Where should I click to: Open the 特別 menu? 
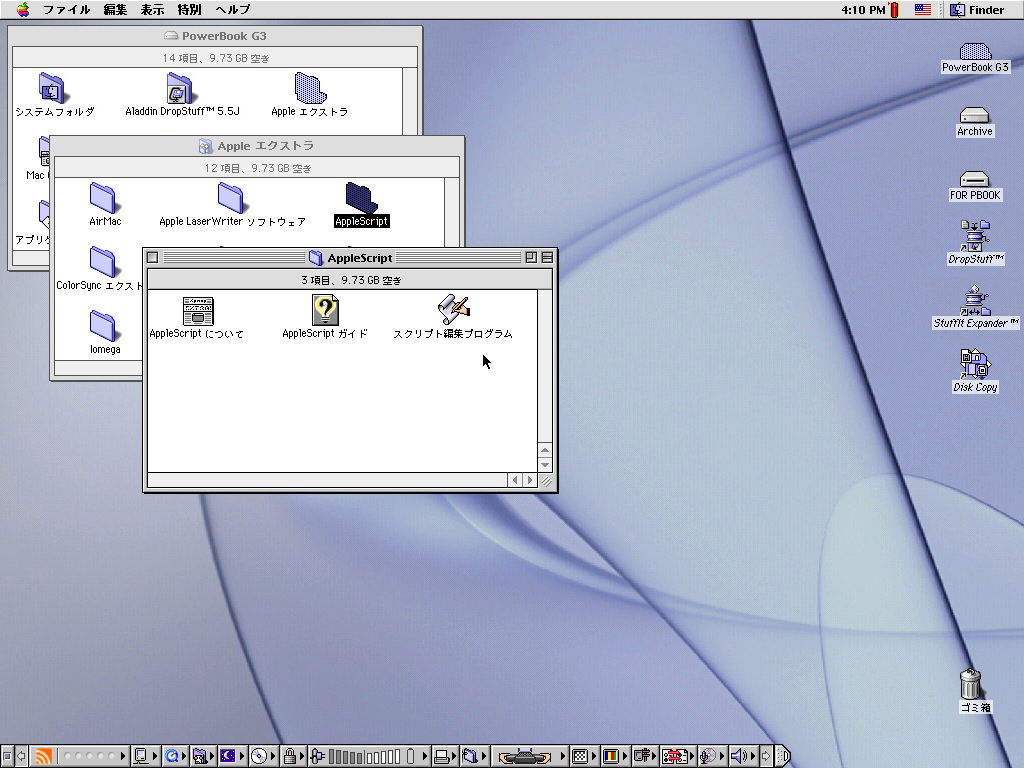click(189, 10)
